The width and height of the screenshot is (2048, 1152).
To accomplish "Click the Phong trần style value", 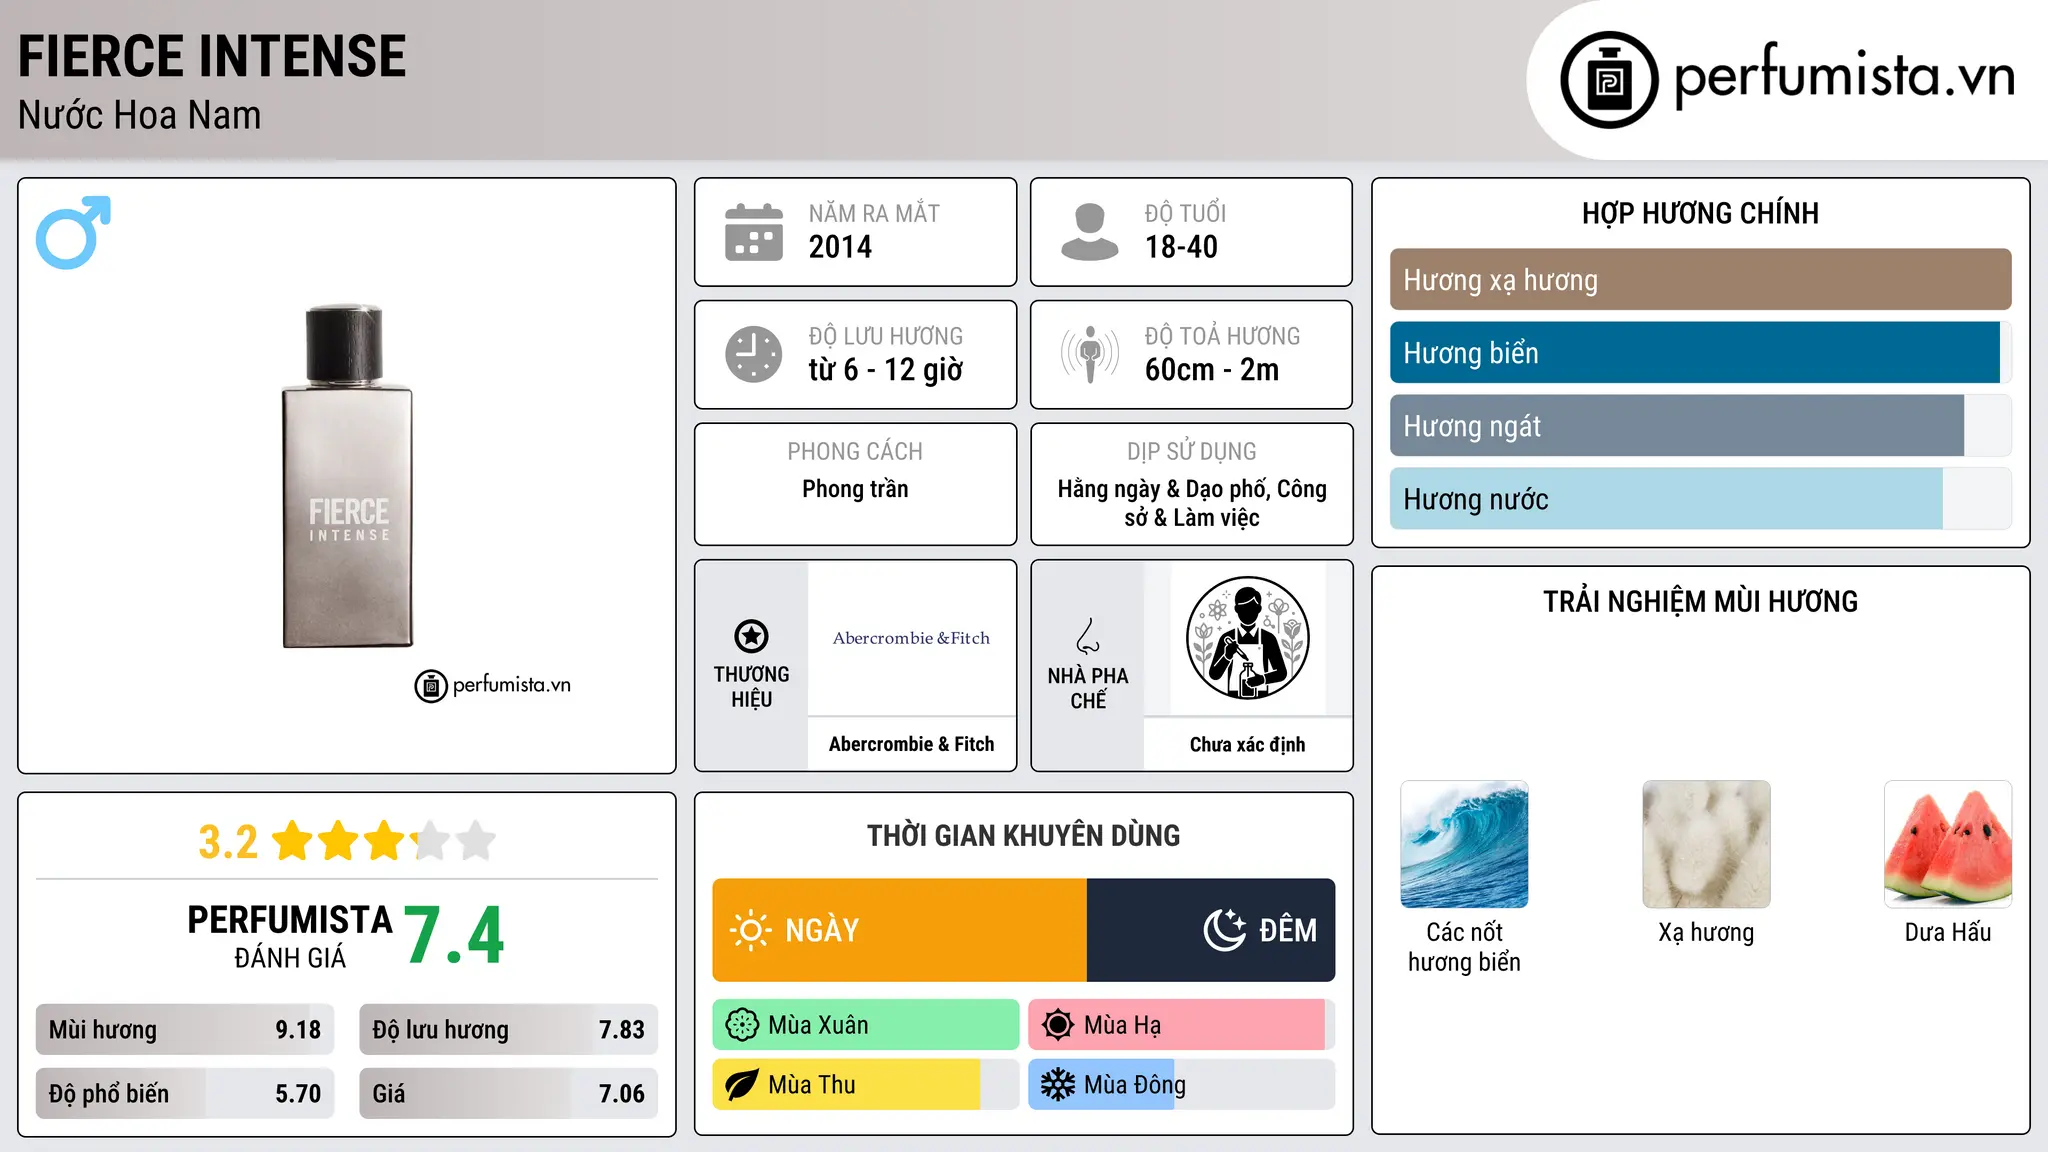I will (855, 489).
